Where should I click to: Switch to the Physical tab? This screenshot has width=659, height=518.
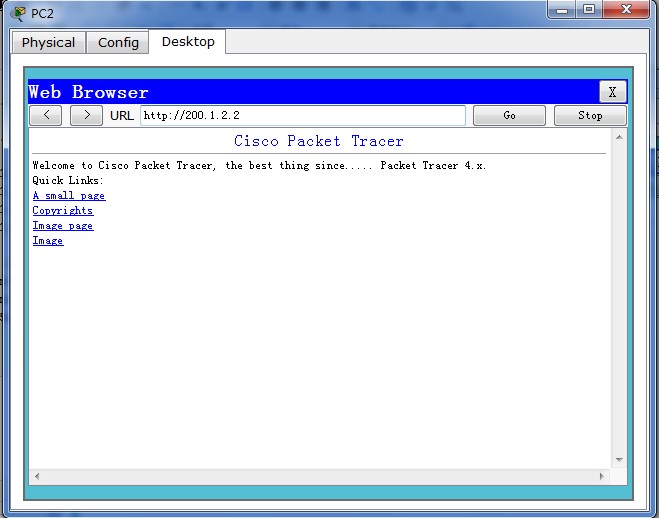click(x=48, y=42)
